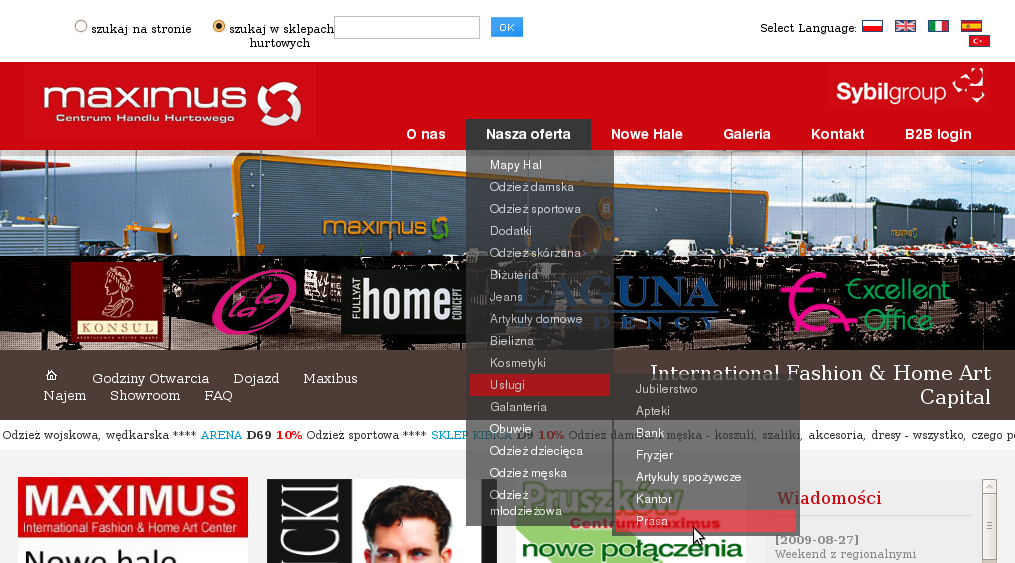Follow the Dojazd link
Screen dimensions: 1015x563
pyautogui.click(x=256, y=379)
